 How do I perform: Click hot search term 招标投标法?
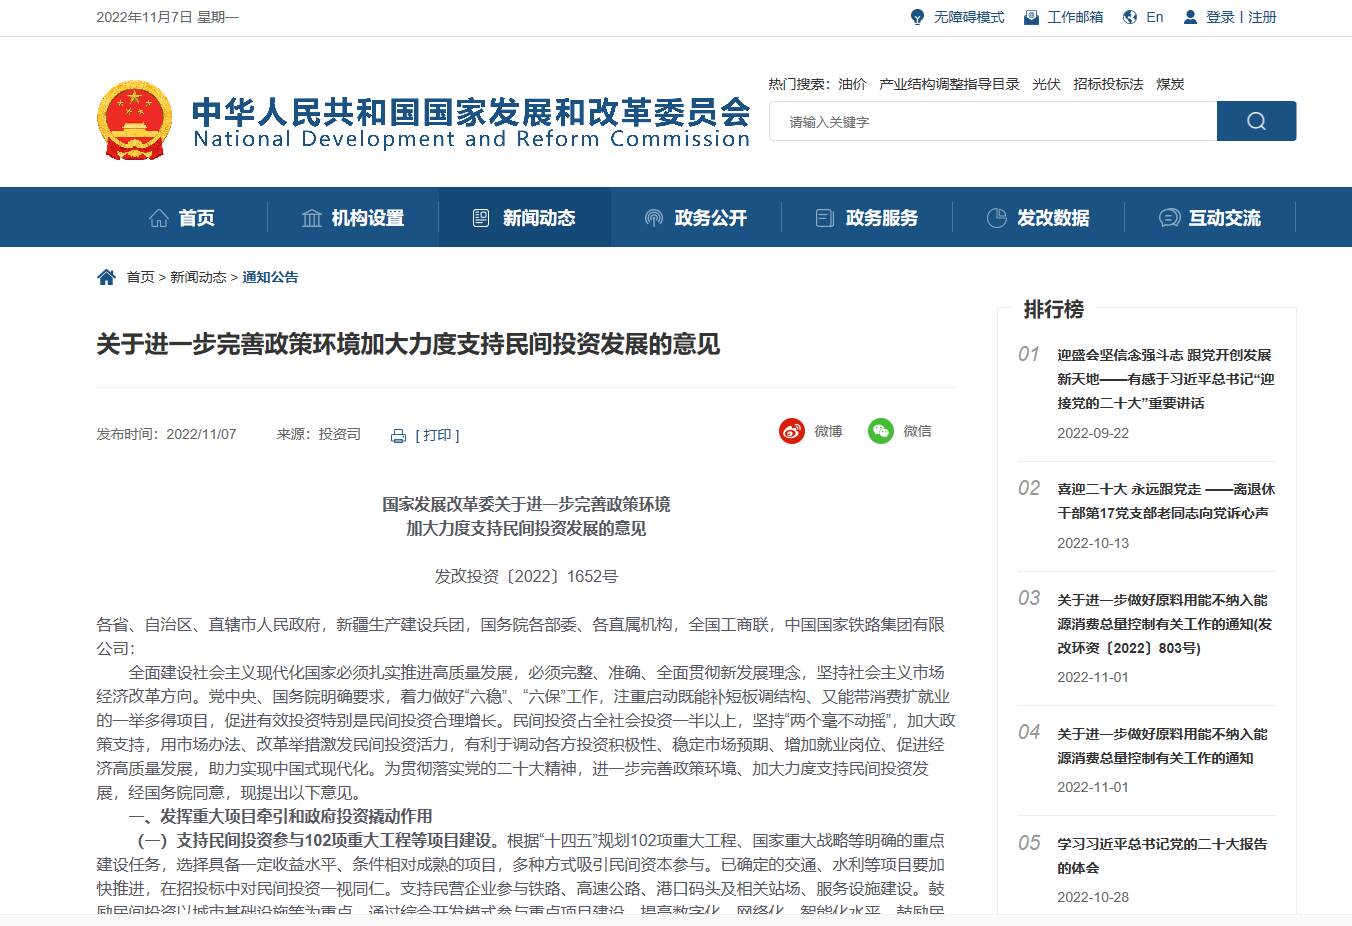(1108, 84)
